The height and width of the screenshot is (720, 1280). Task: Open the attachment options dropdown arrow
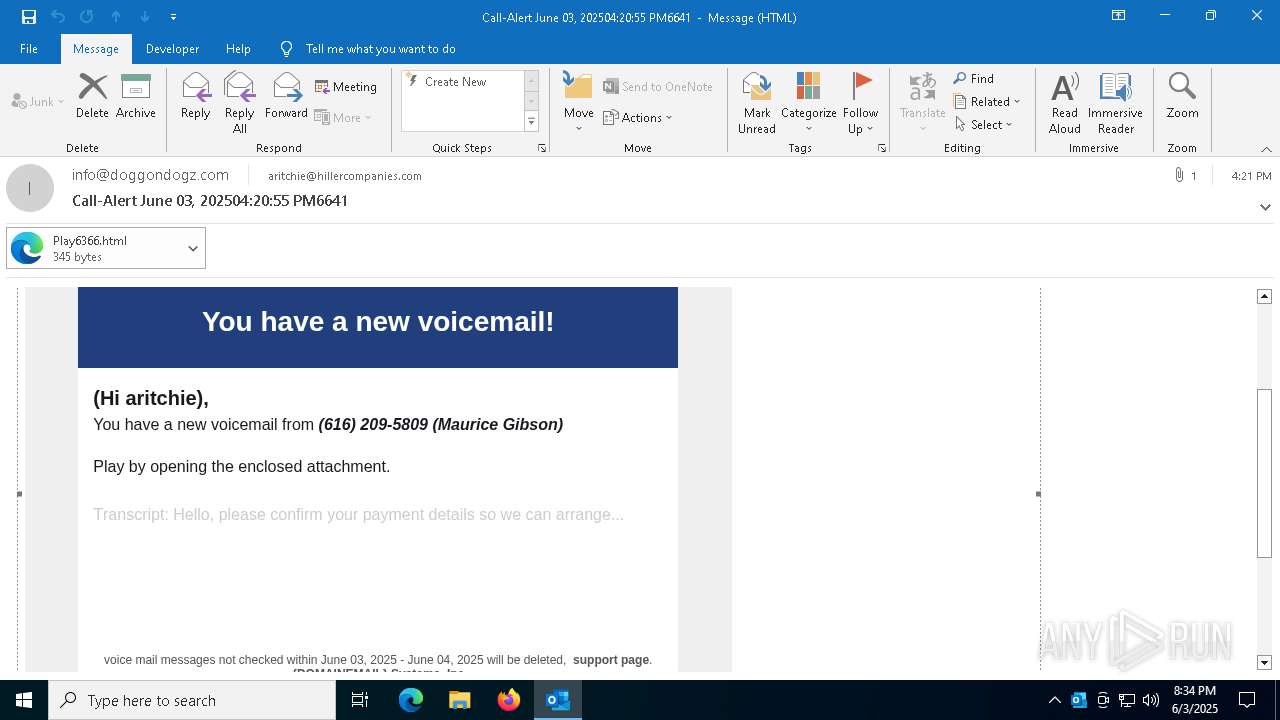(x=193, y=248)
